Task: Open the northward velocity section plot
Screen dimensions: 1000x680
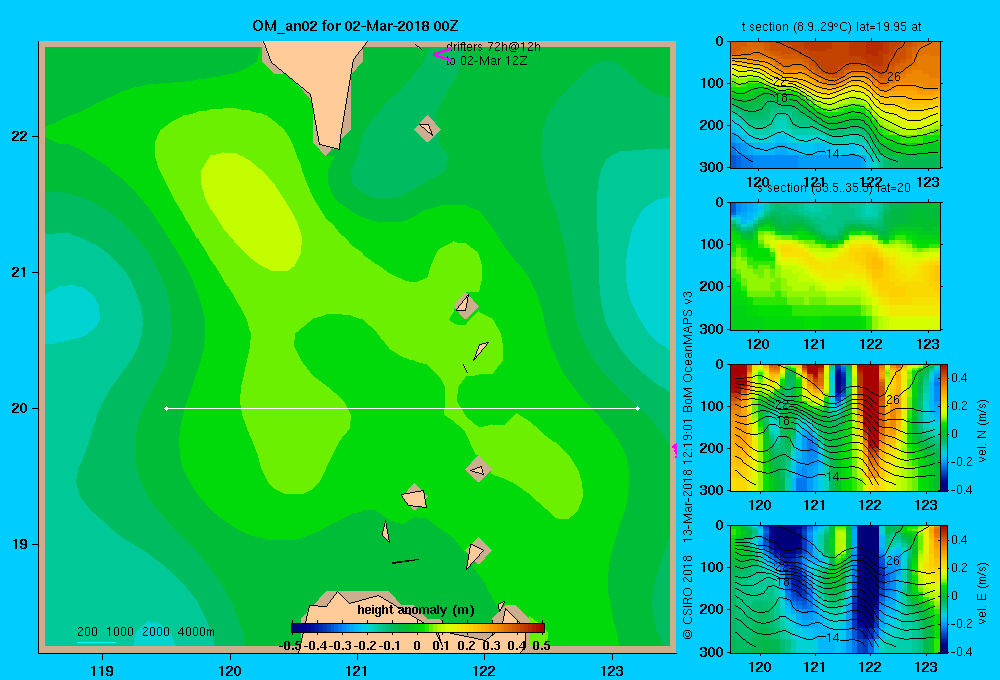Action: pos(835,427)
